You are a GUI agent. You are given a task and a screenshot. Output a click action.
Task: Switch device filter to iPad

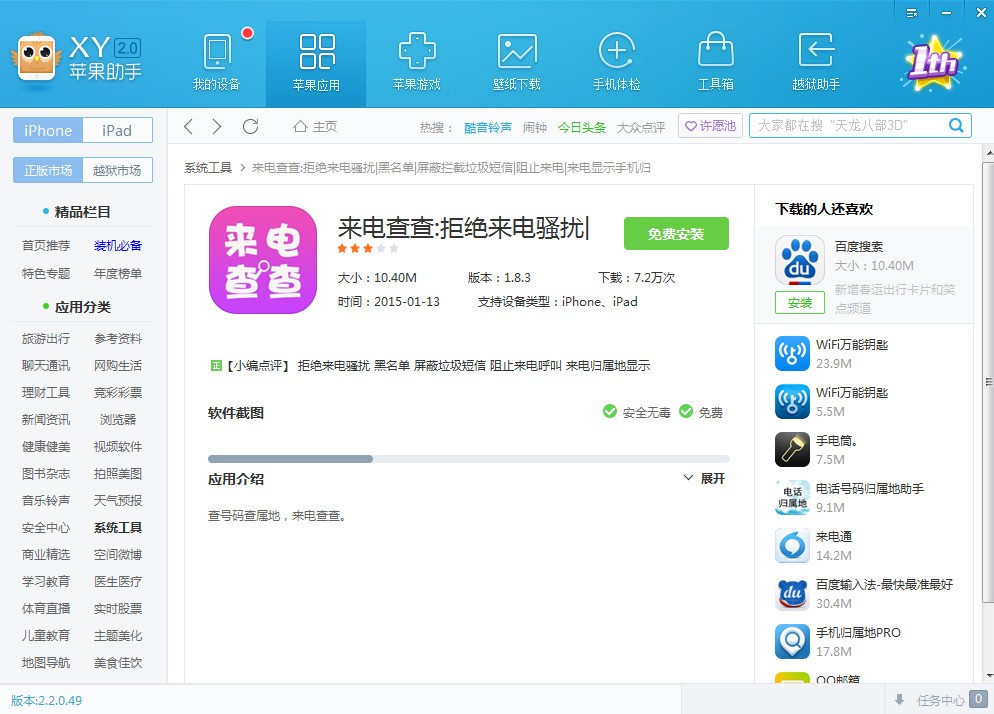click(x=117, y=131)
